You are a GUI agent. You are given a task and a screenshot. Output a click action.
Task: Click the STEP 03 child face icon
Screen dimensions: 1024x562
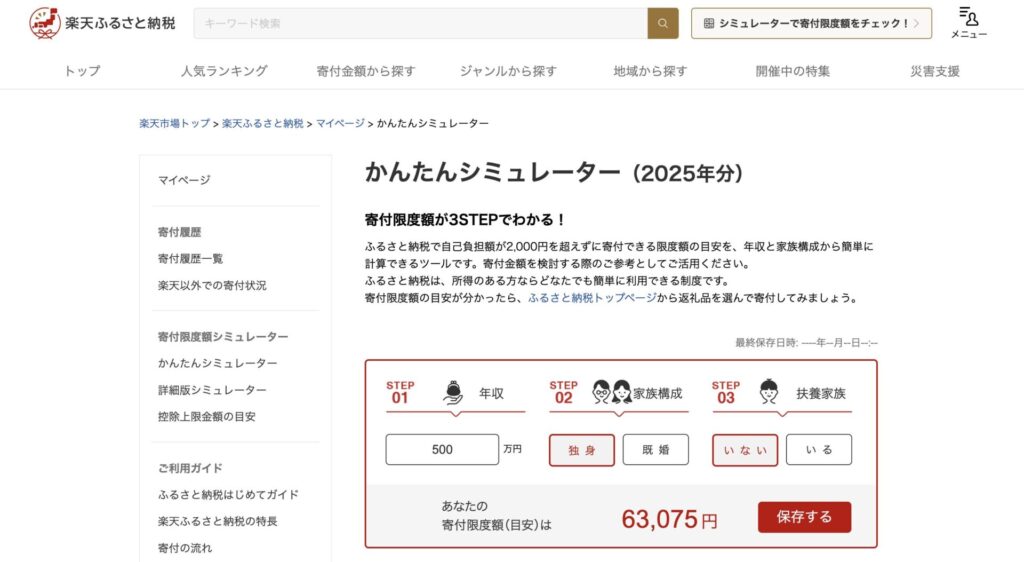coord(769,392)
